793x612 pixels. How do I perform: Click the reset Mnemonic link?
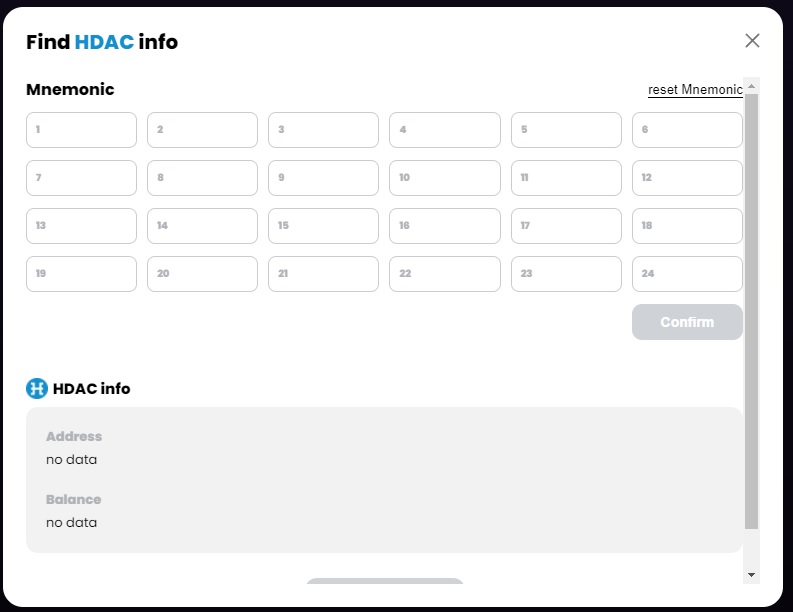coord(695,90)
